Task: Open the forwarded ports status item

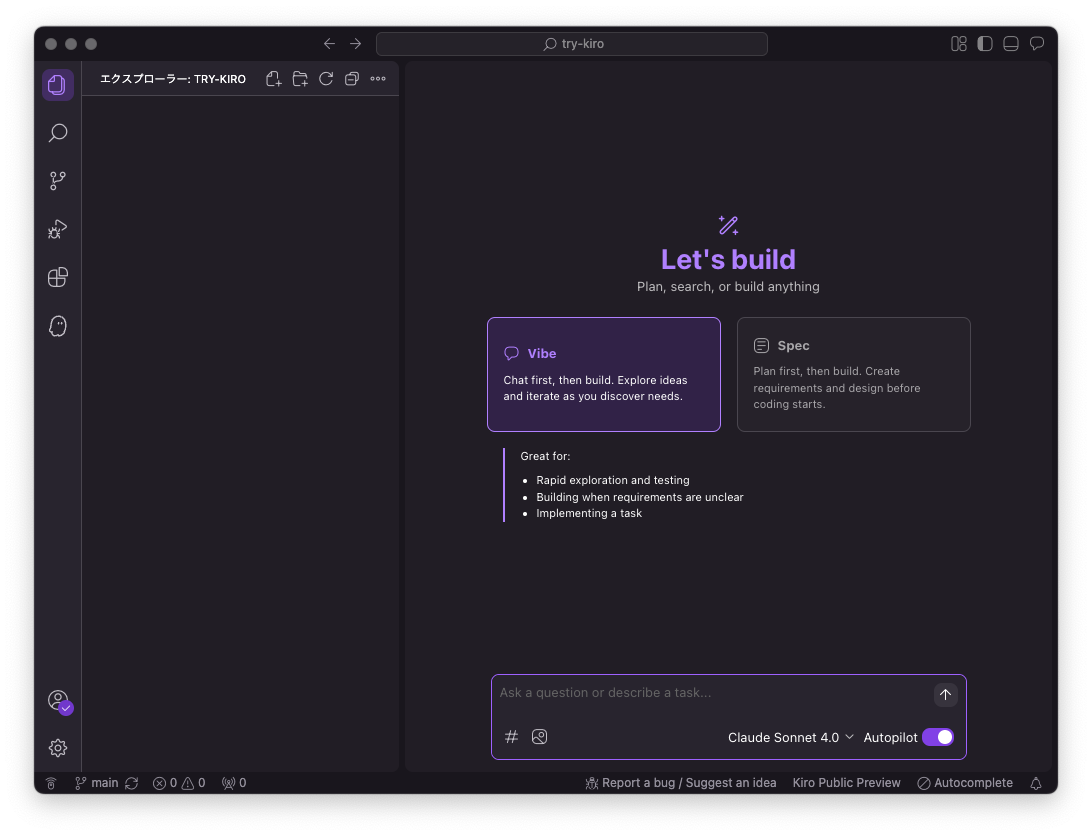Action: [234, 783]
